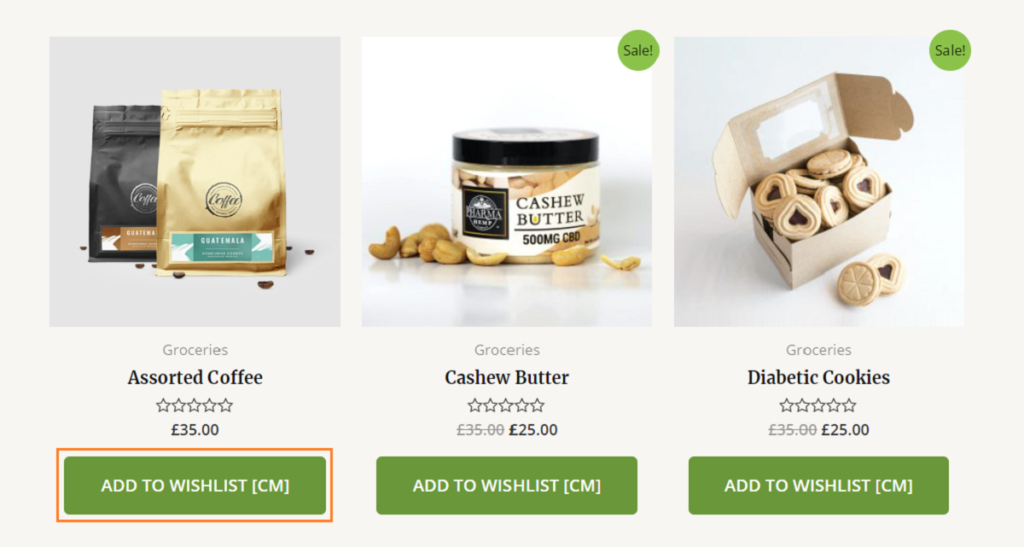The width and height of the screenshot is (1024, 547).
Task: Click the Sale! badge on Cashew Butter
Action: coord(638,50)
